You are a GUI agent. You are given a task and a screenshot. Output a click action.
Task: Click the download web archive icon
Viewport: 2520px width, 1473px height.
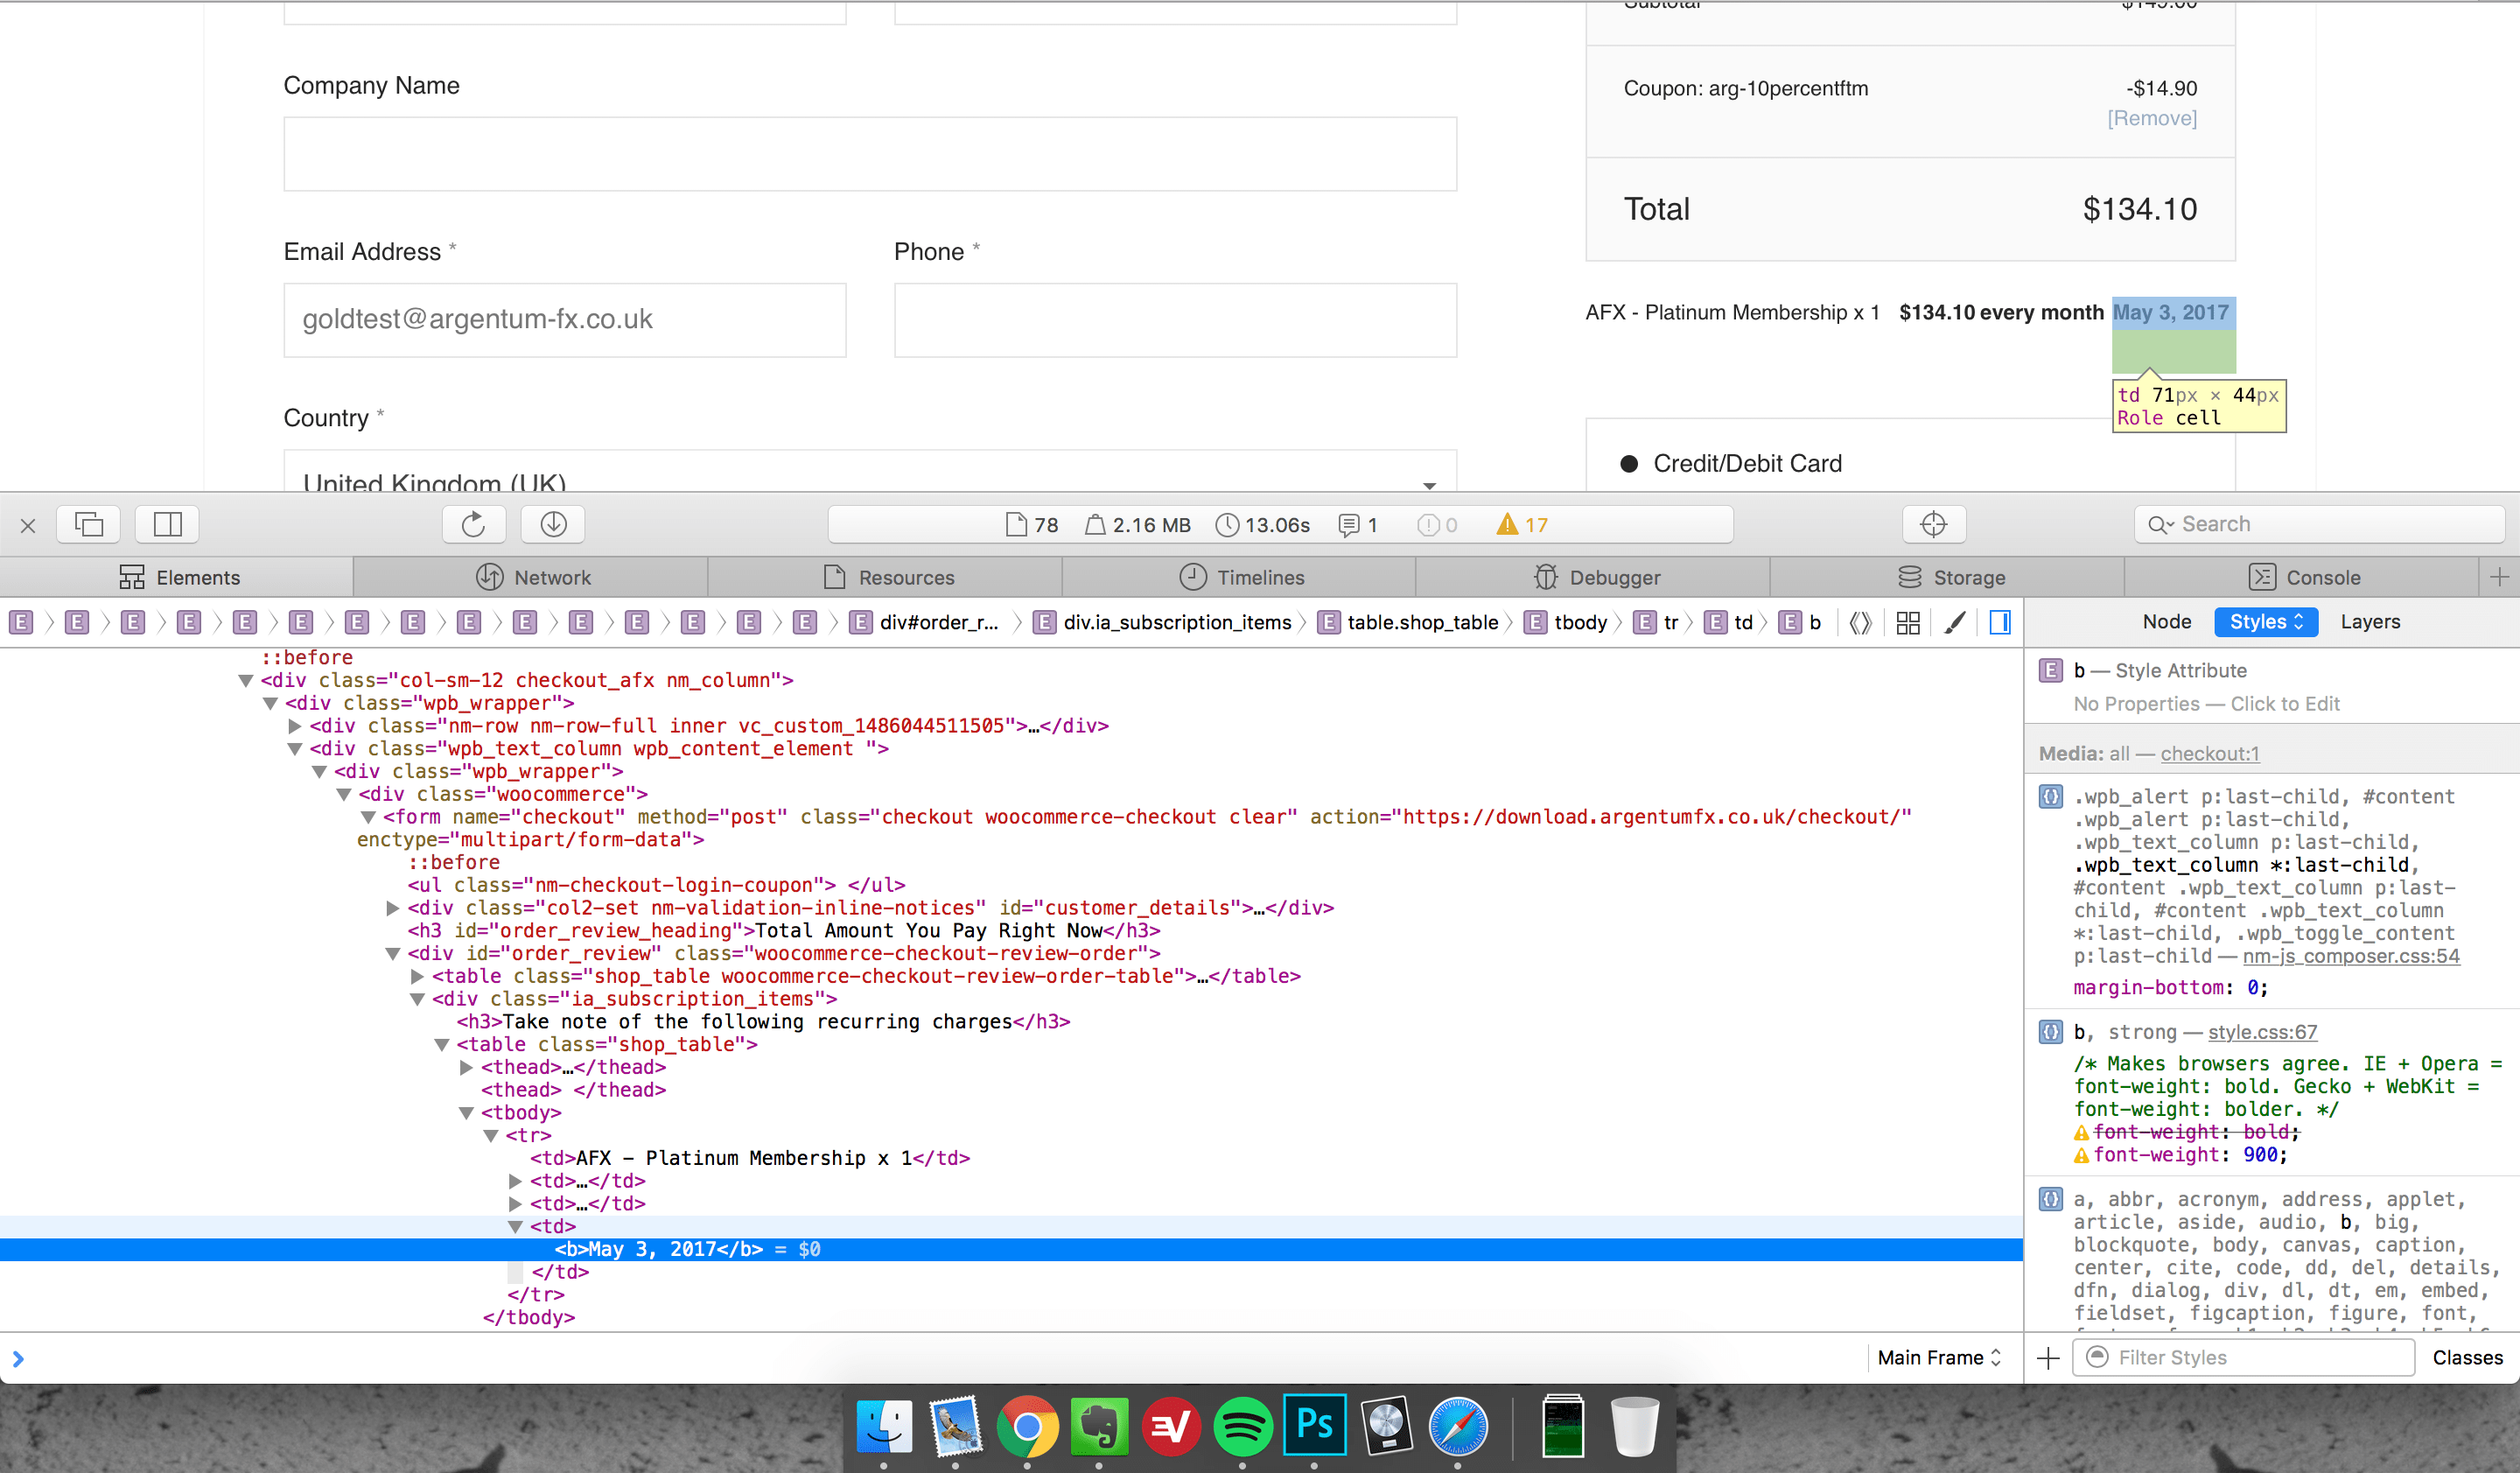tap(553, 524)
